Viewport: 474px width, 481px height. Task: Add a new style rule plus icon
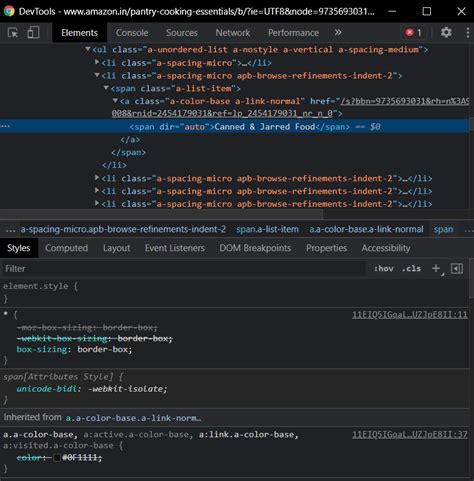click(x=436, y=268)
